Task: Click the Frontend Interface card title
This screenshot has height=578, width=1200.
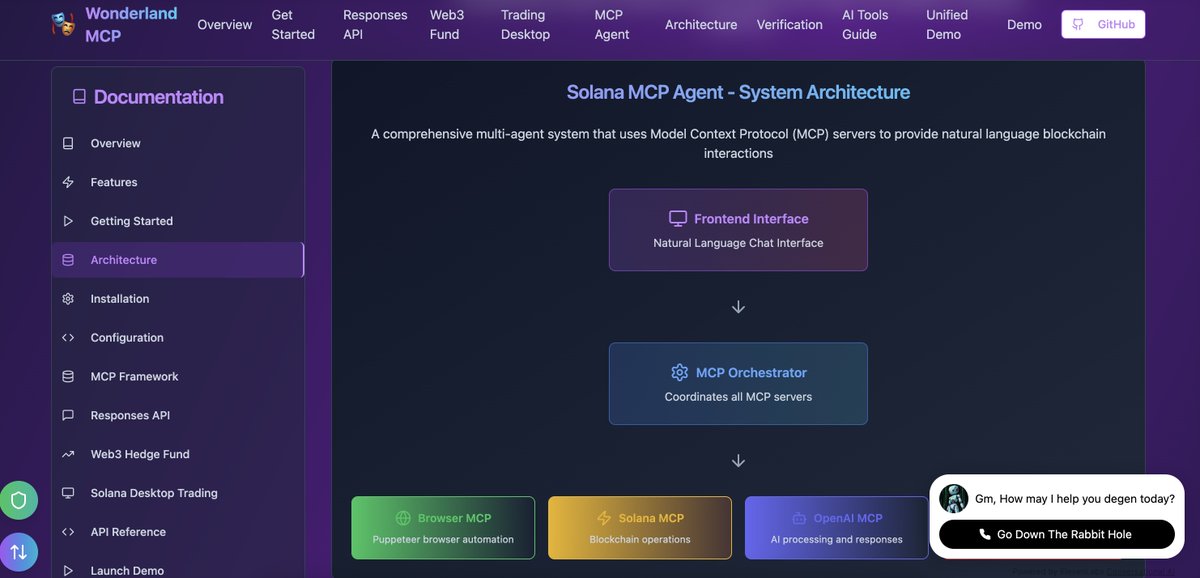Action: [751, 219]
